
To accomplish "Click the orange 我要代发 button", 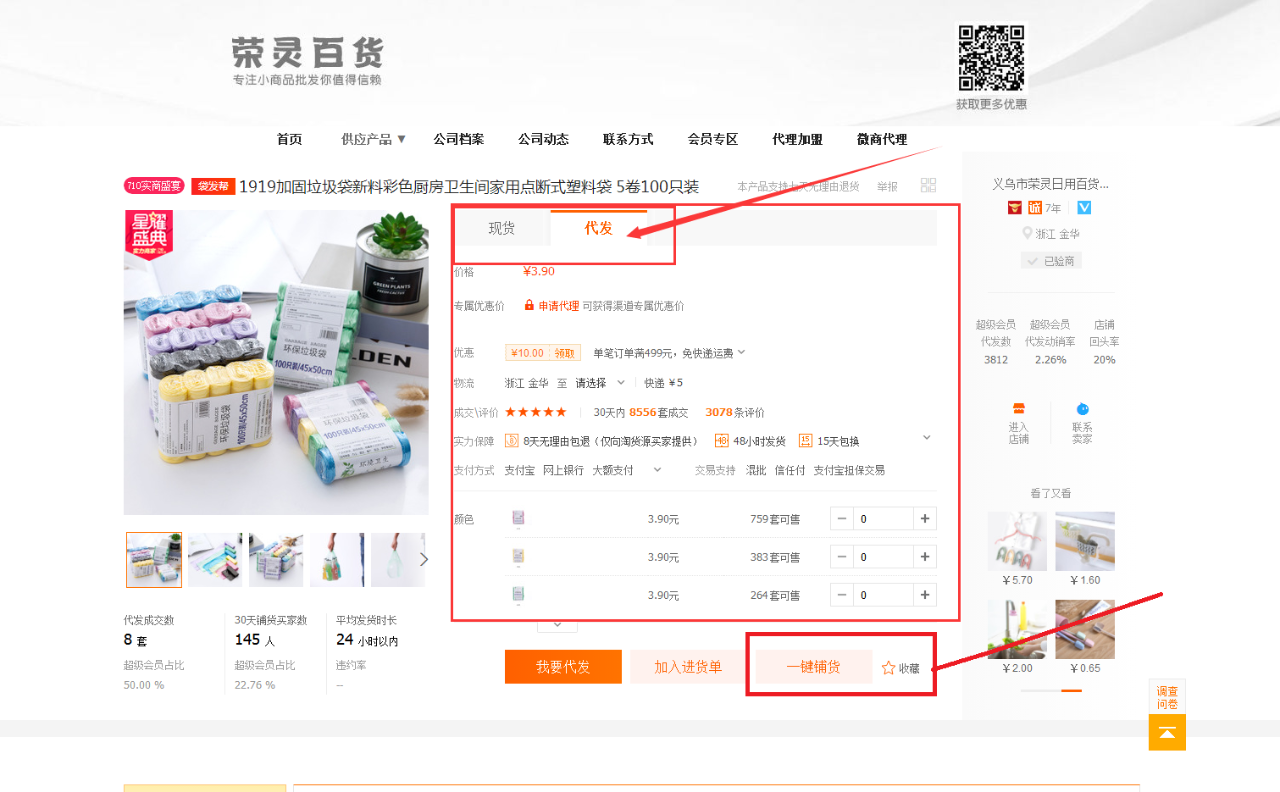I will (x=563, y=667).
